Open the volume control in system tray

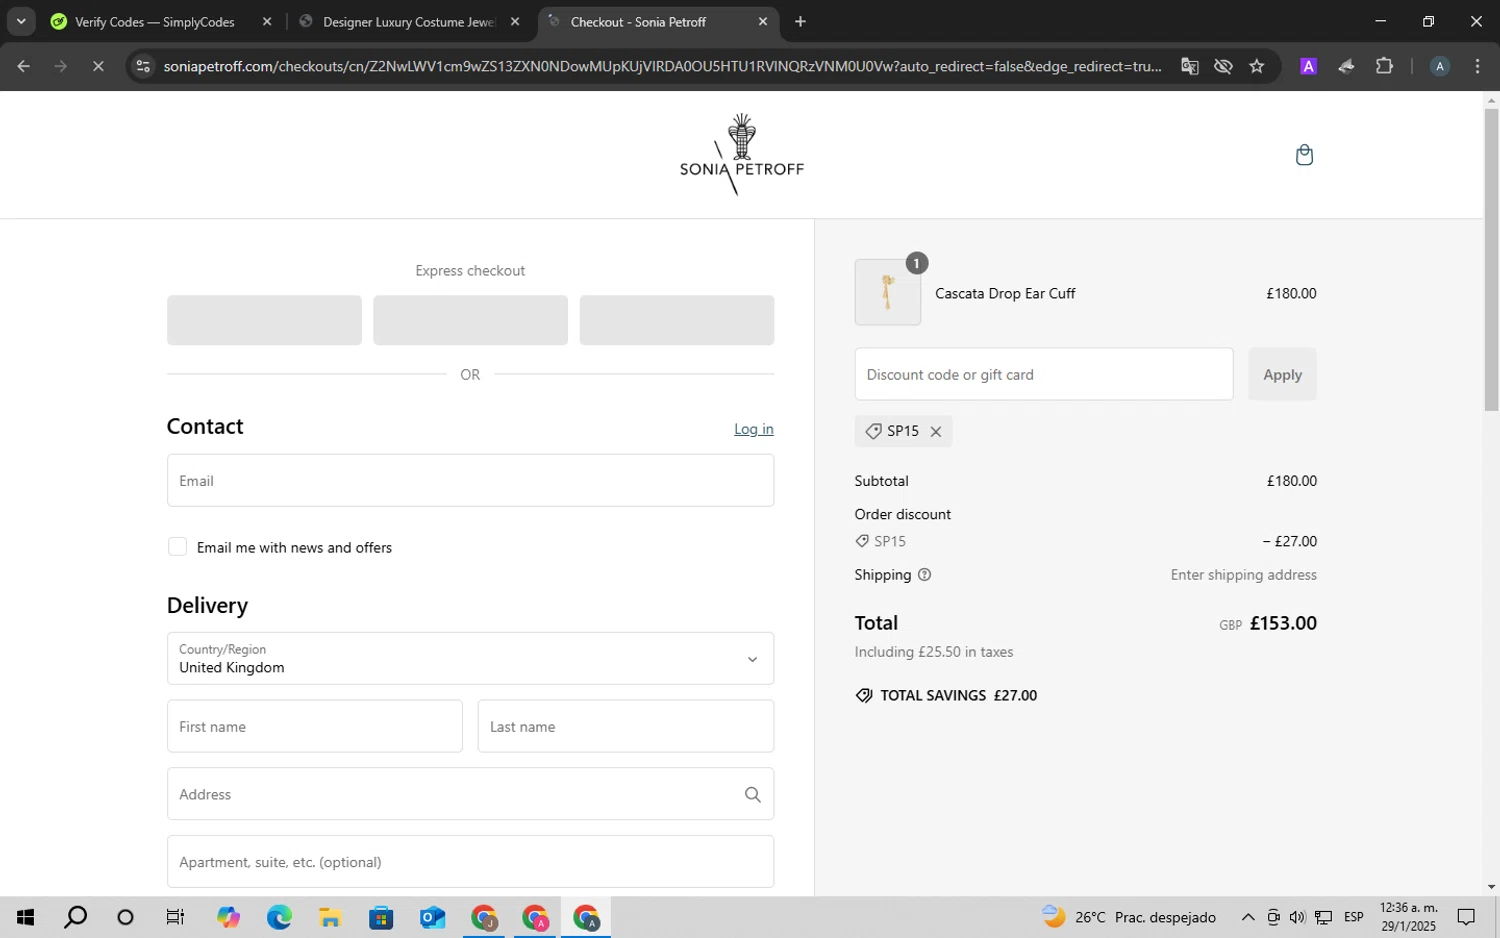[x=1297, y=917]
